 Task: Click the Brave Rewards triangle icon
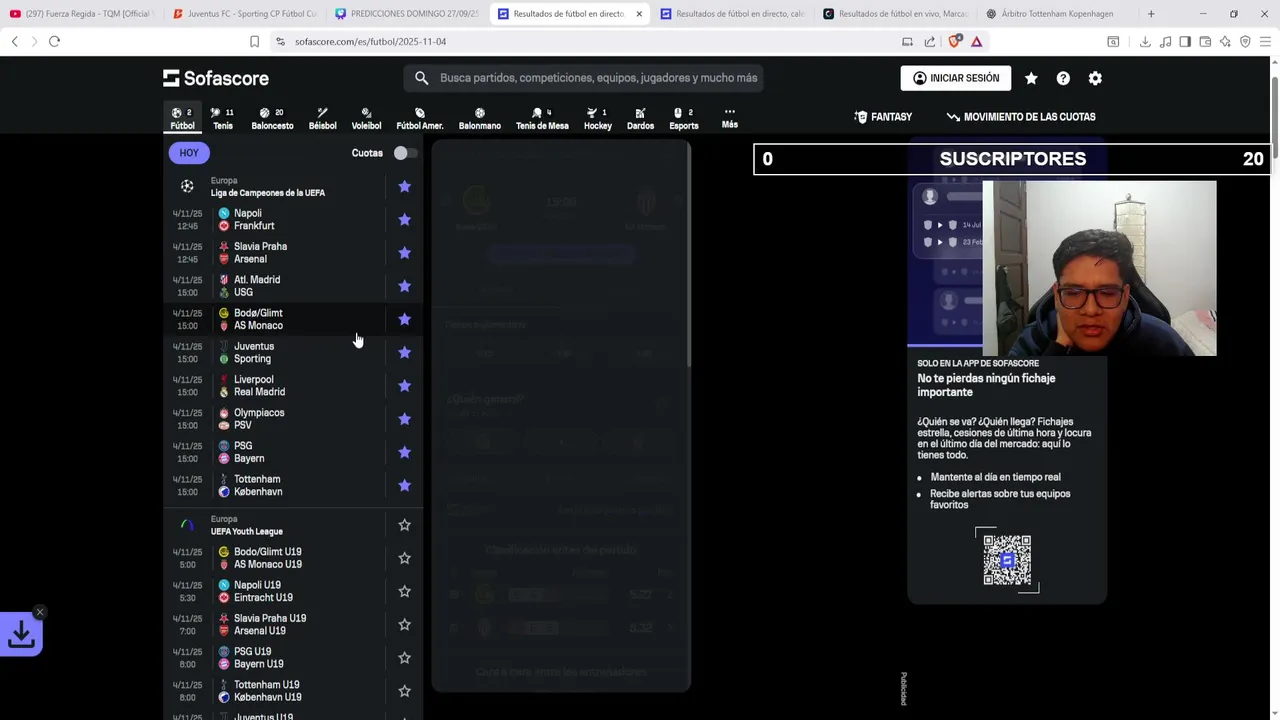point(976,41)
